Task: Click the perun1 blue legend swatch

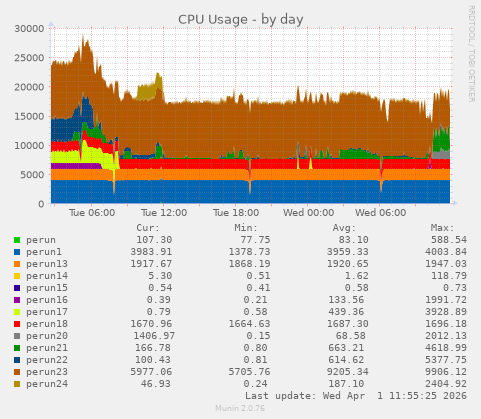Action: pos(17,252)
